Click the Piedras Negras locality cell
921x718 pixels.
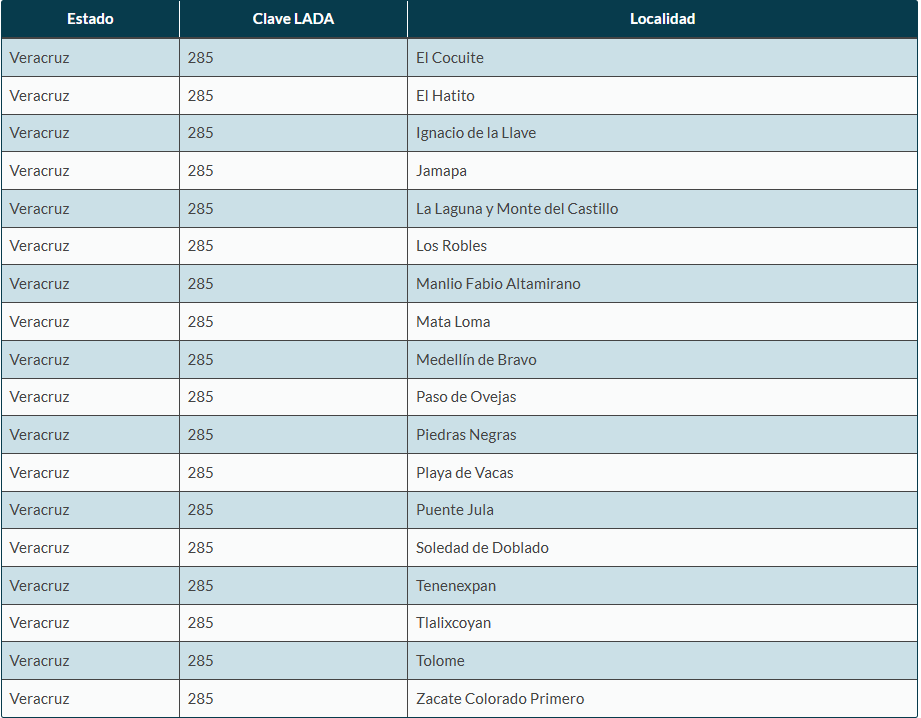point(663,435)
